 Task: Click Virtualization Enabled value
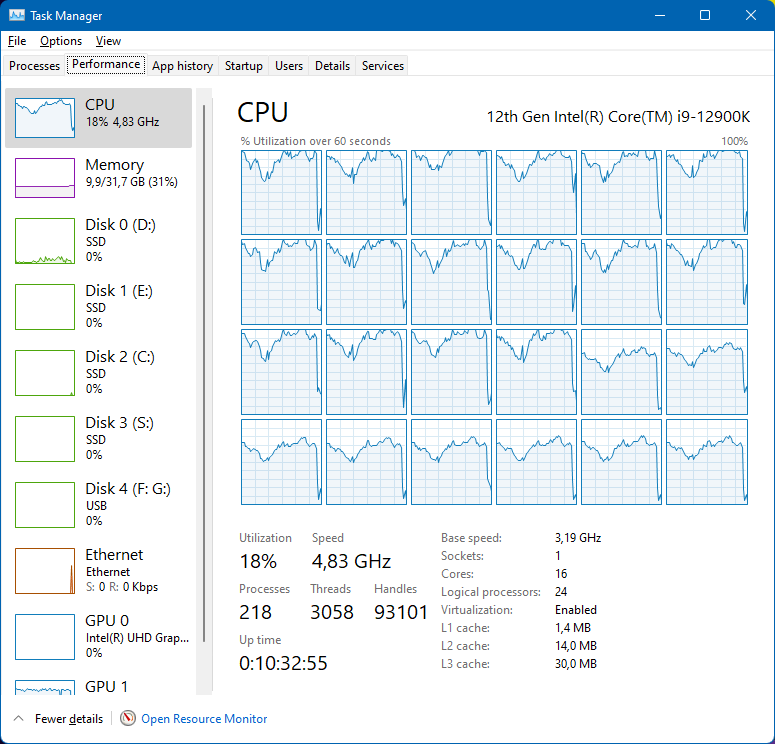click(x=576, y=610)
